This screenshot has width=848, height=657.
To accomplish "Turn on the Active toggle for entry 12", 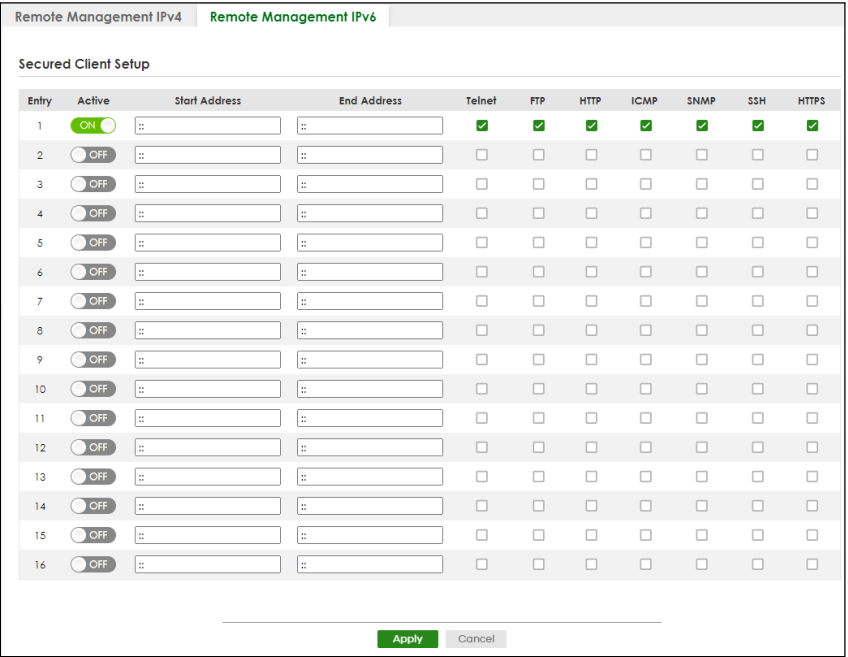I will point(93,447).
